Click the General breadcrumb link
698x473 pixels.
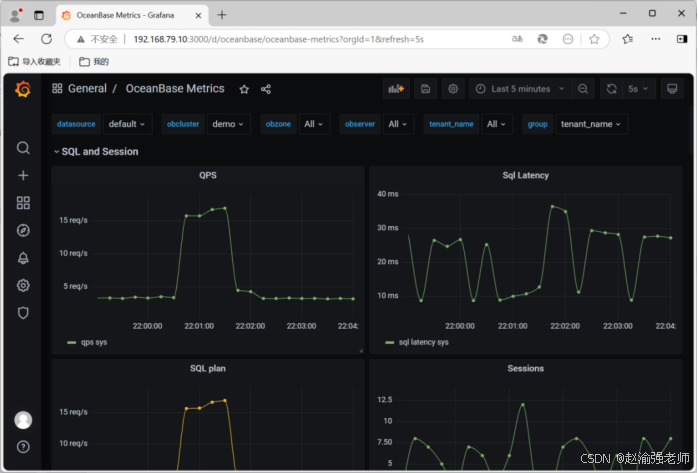click(87, 89)
